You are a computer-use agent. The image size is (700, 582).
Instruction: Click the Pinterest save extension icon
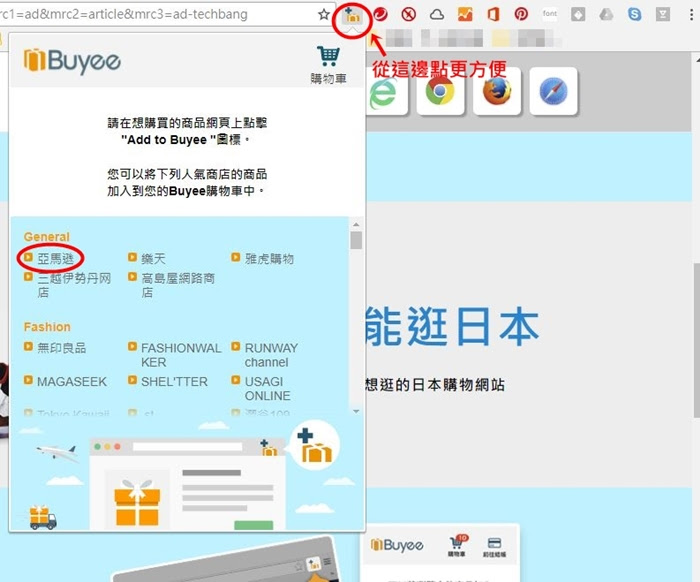[521, 14]
